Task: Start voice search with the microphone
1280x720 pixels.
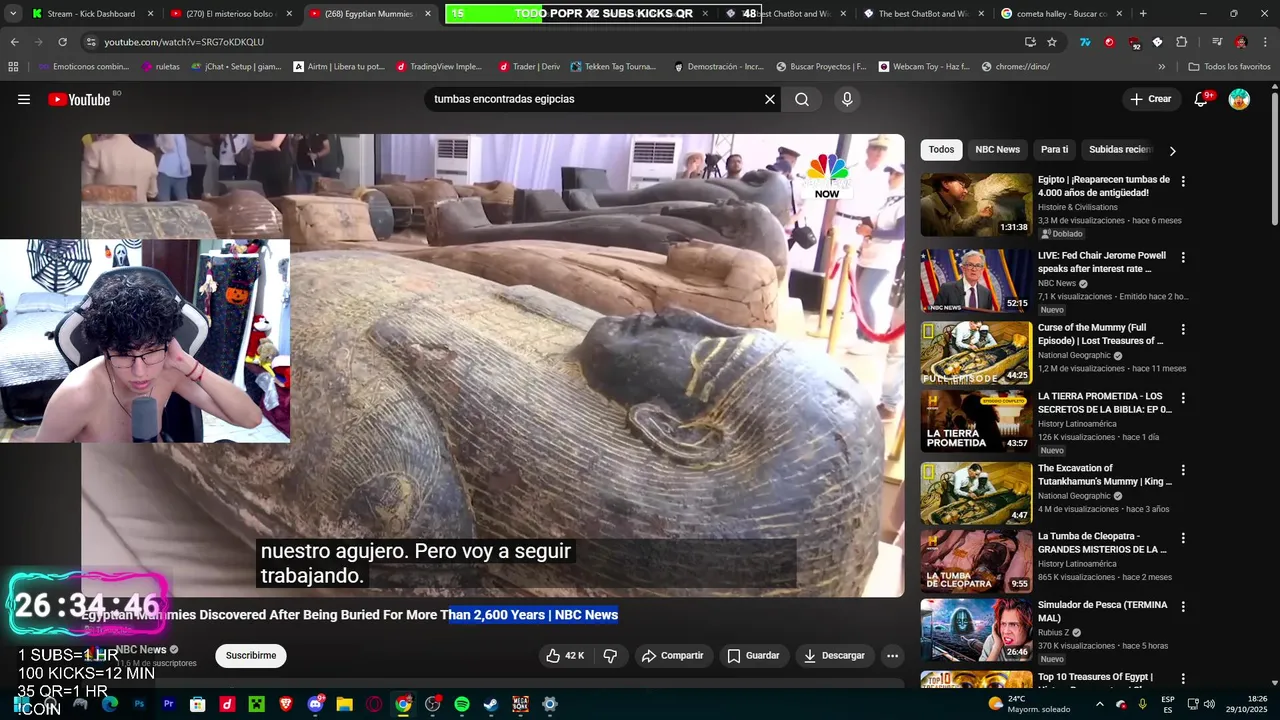Action: pyautogui.click(x=847, y=99)
